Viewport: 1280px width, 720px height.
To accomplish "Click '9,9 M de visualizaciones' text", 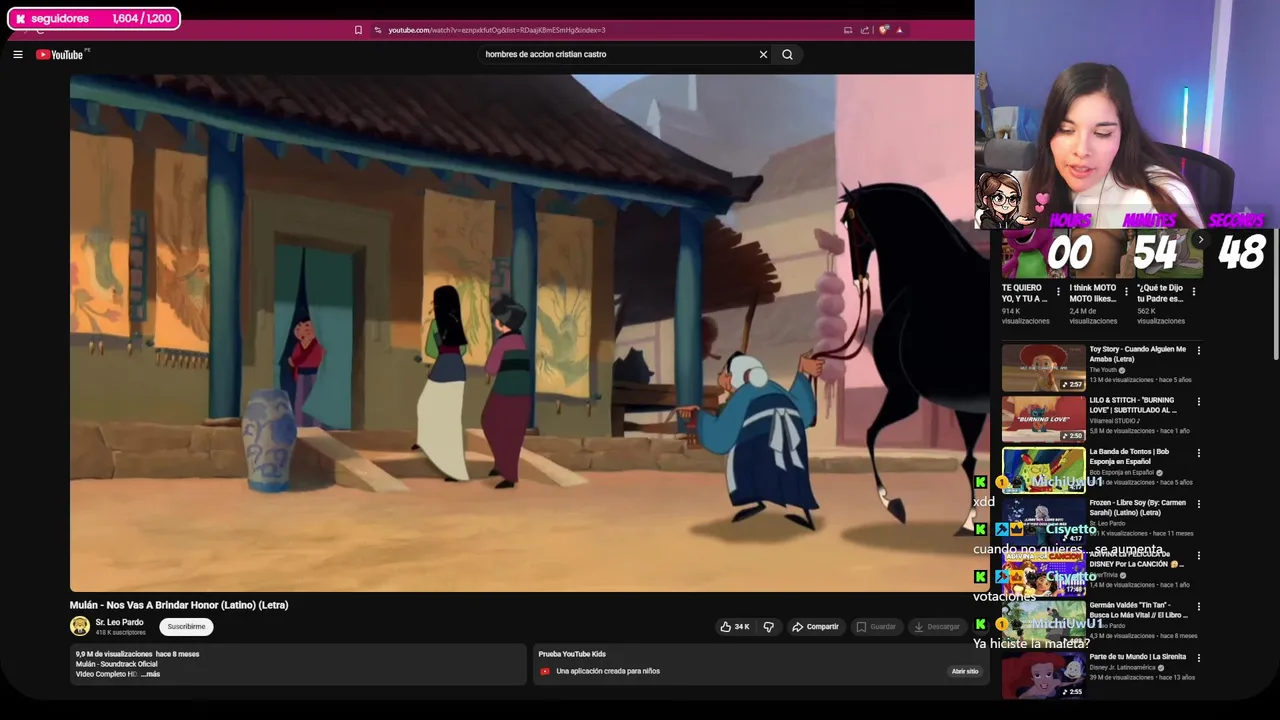I will point(114,654).
